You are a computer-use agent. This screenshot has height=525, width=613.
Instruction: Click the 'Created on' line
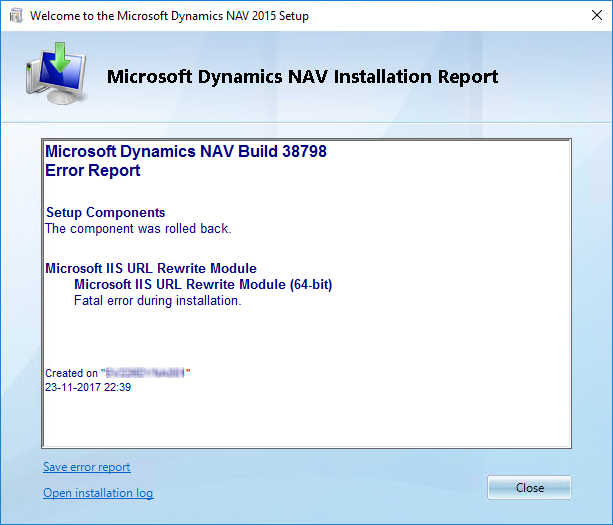pos(118,373)
